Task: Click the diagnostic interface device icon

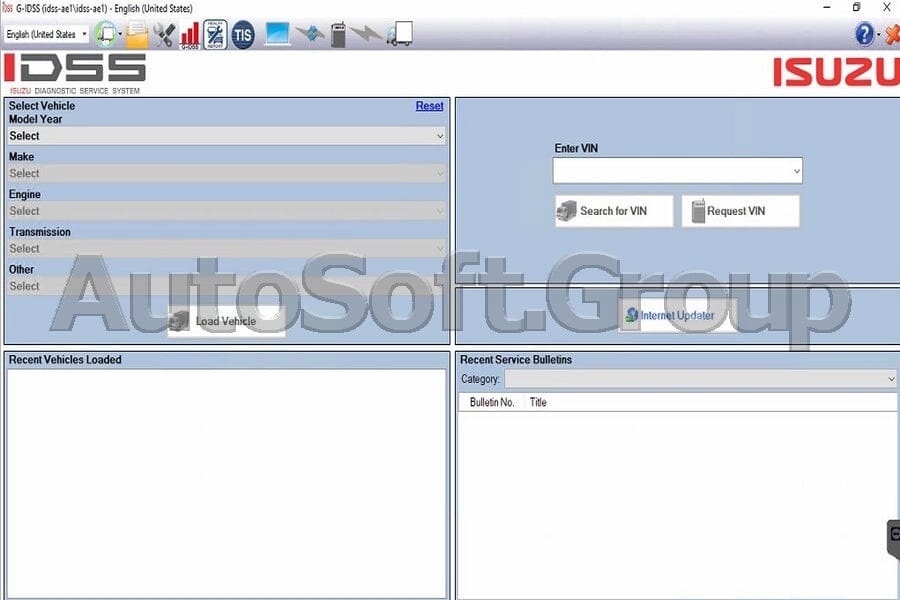Action: [x=338, y=33]
